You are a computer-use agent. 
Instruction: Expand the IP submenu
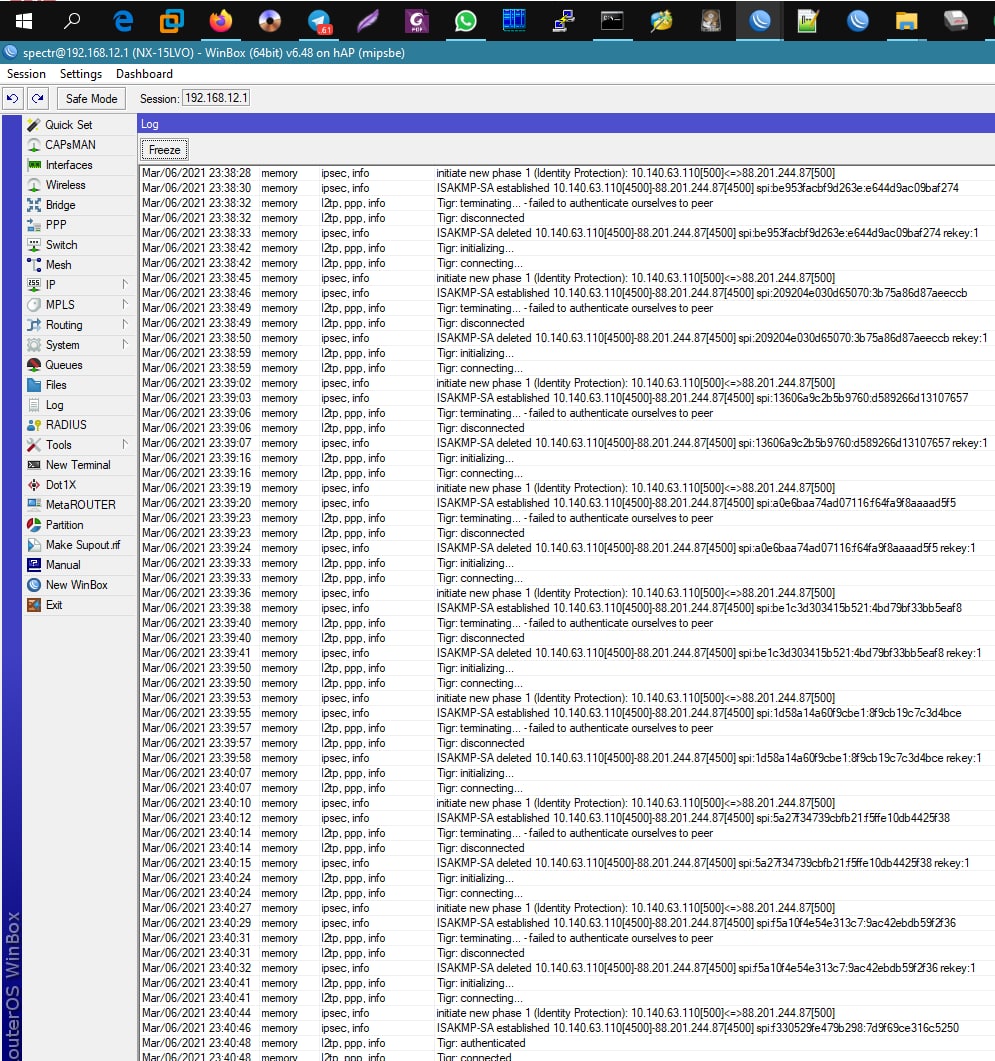(79, 285)
